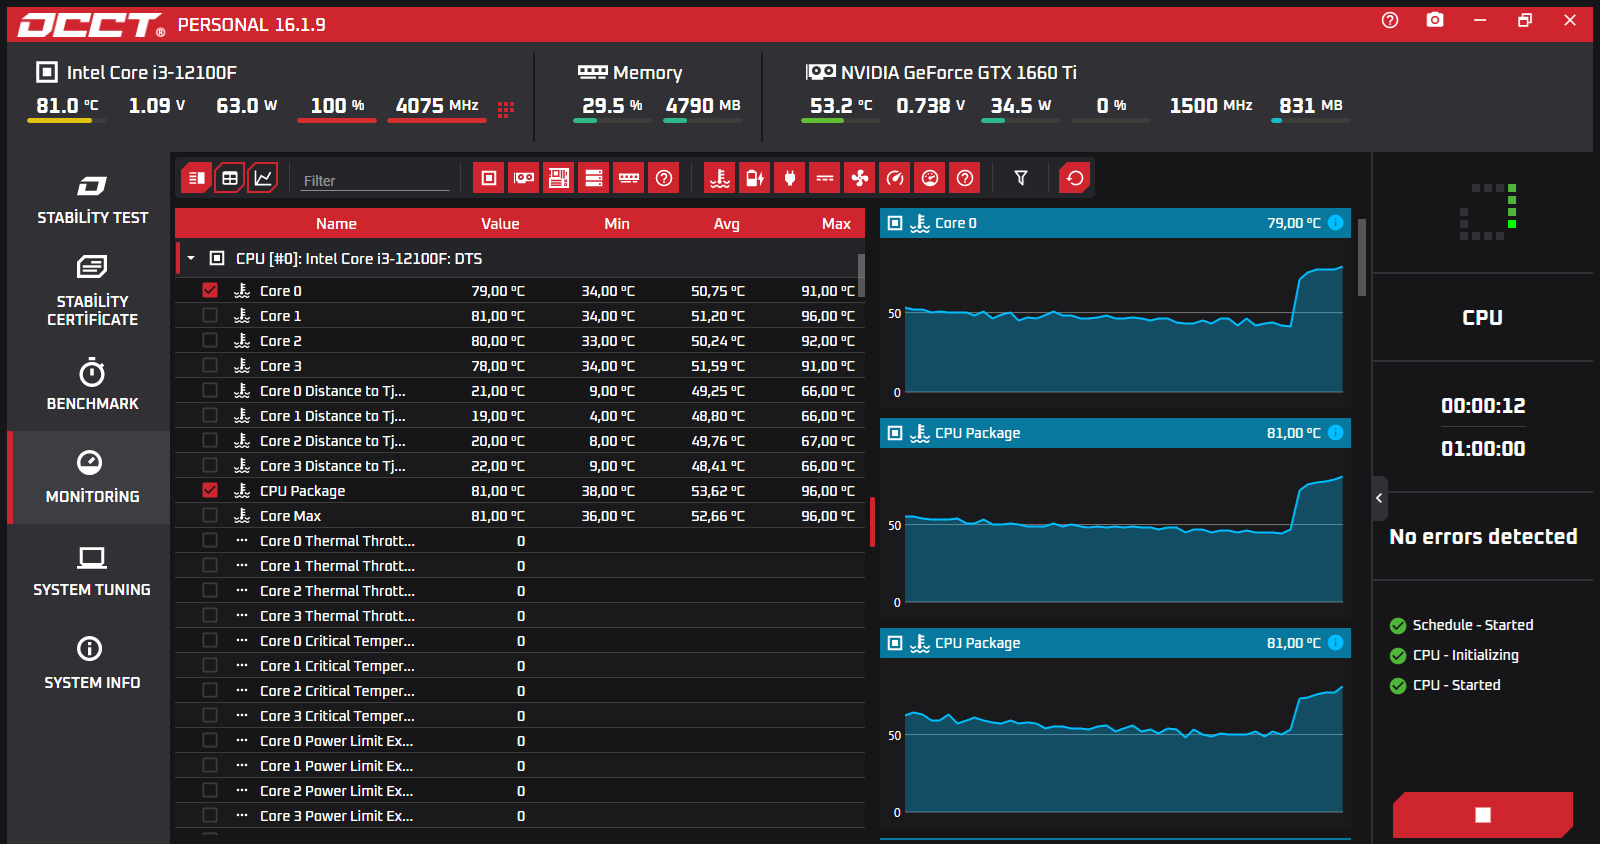
Task: Open the Stability Certificate section
Action: [x=92, y=291]
